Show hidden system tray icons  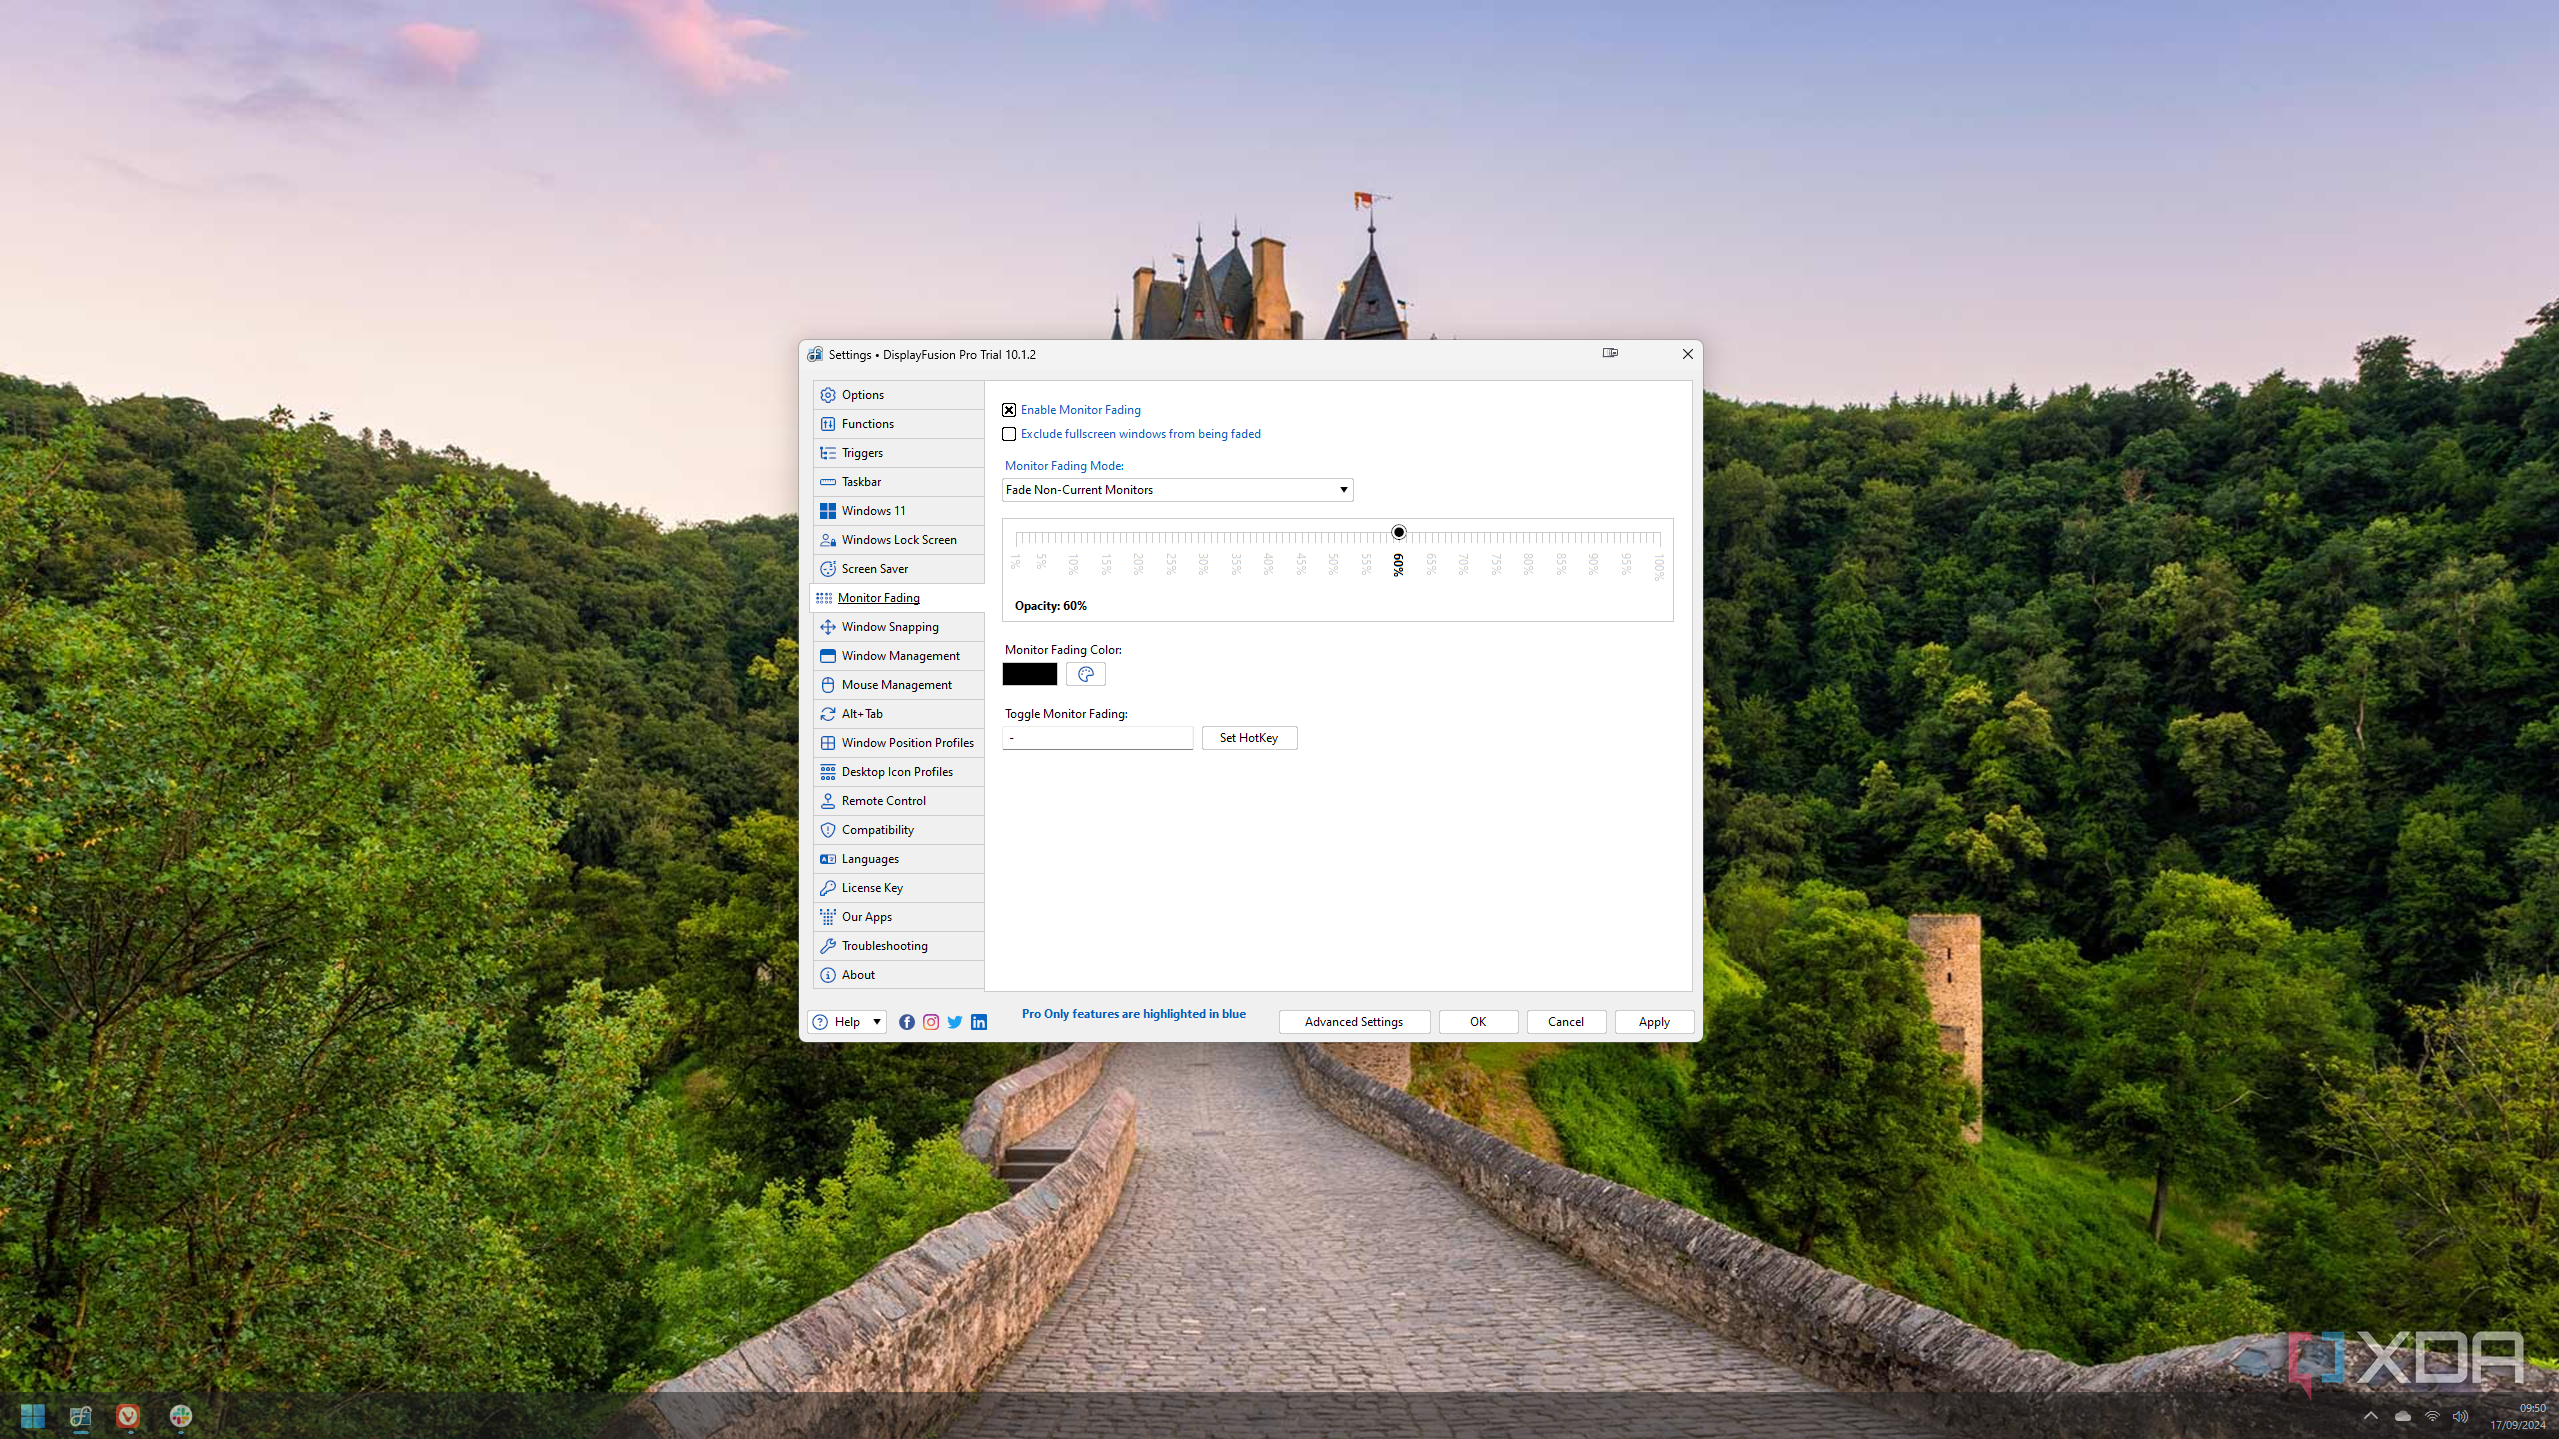tap(2370, 1416)
